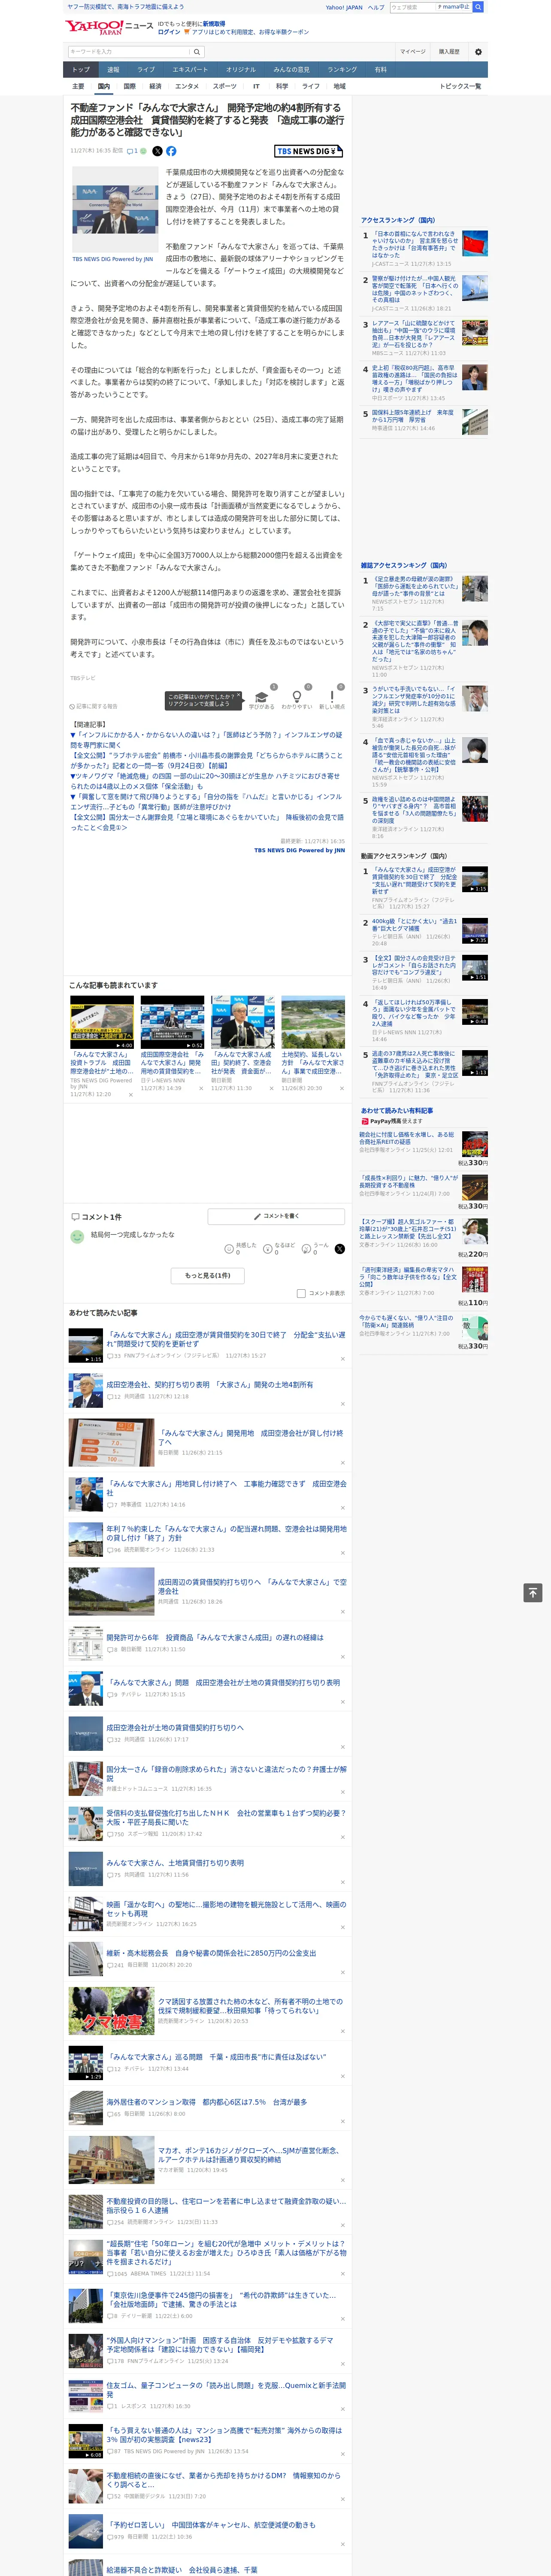Open the エキスパート navigation tab
551x2576 pixels.
tap(190, 70)
